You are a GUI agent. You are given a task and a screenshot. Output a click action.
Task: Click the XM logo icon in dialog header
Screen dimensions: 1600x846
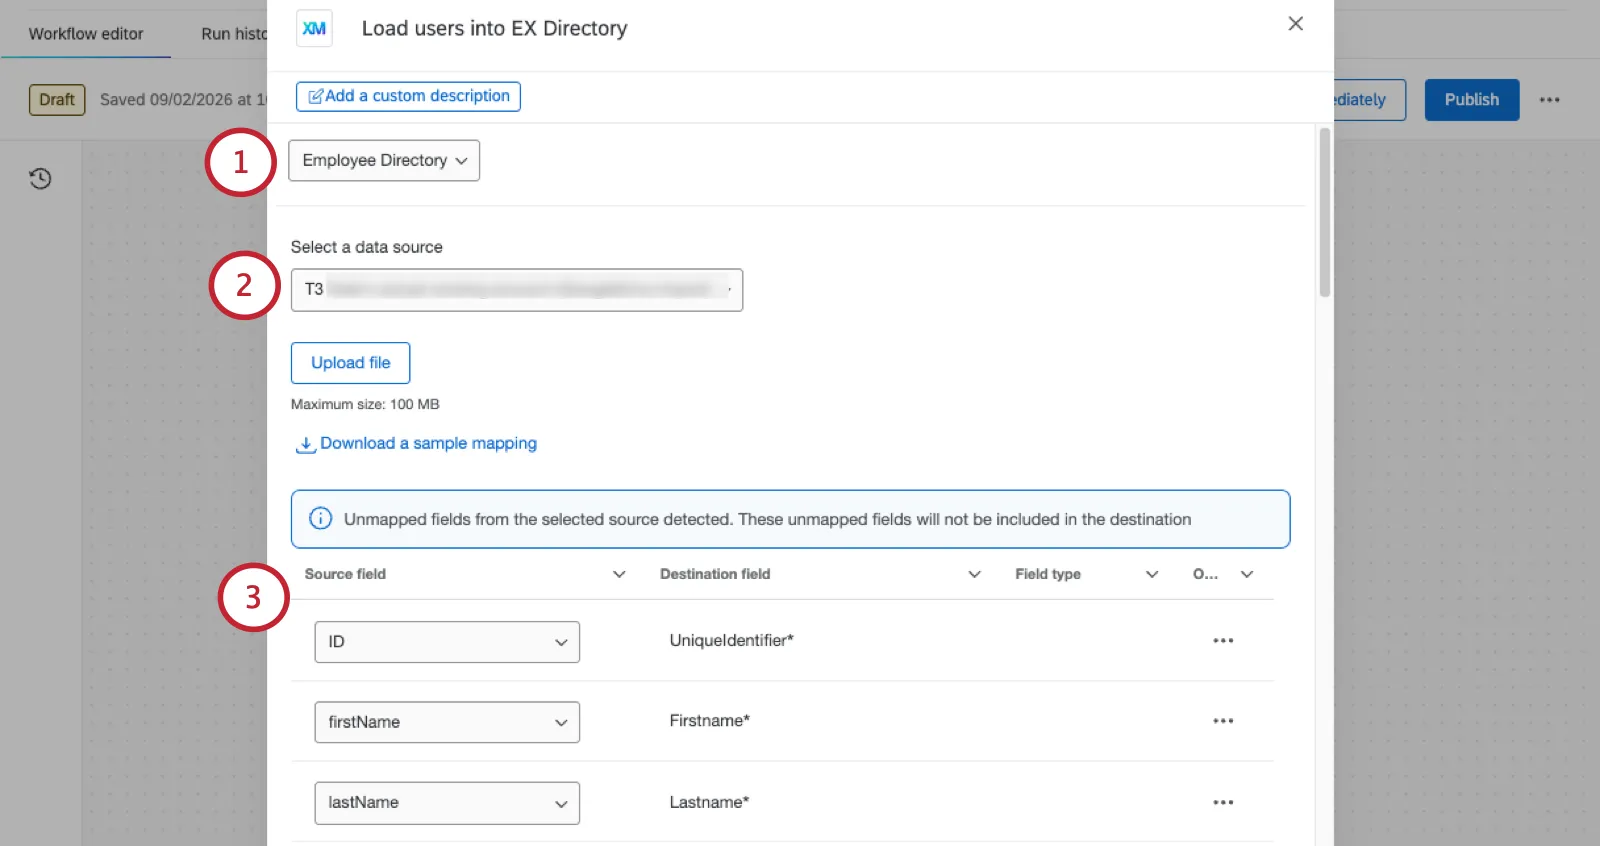[x=314, y=29]
